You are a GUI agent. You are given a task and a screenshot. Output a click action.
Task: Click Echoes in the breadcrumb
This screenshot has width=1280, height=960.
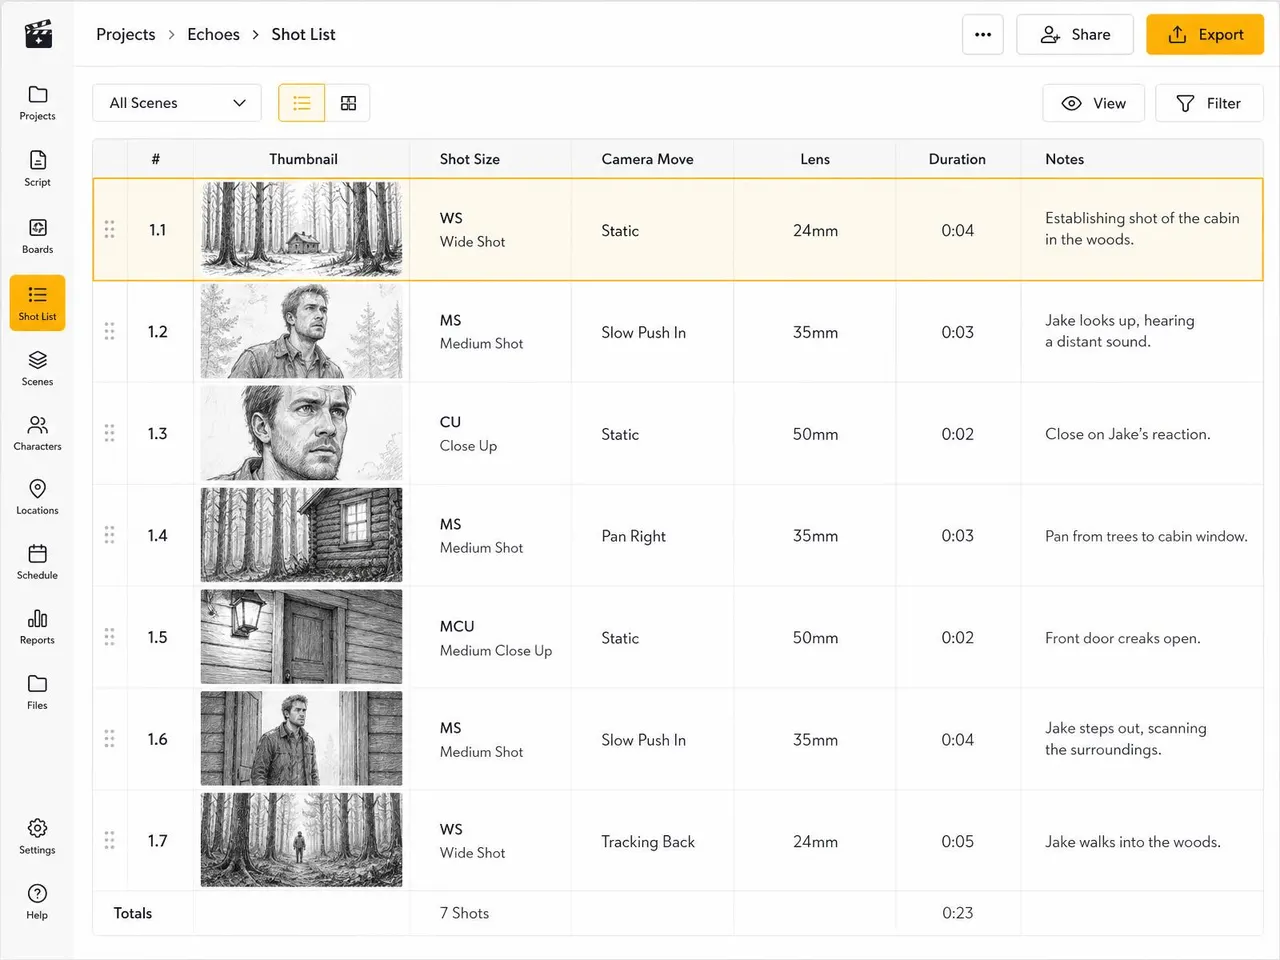click(213, 34)
